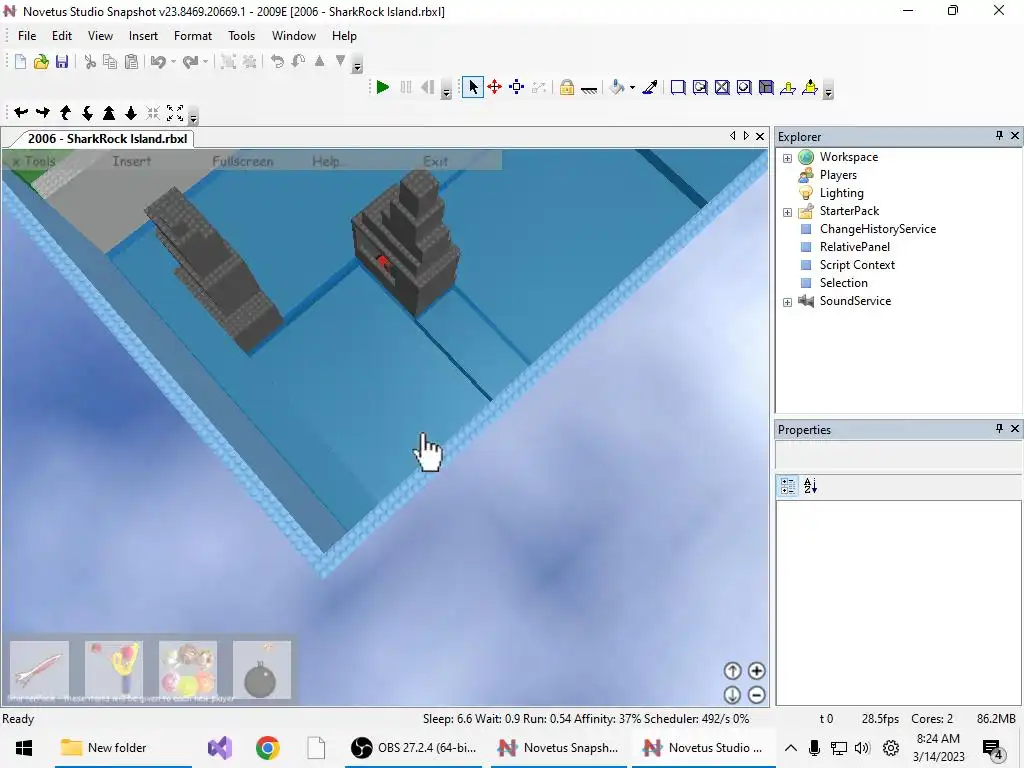This screenshot has height=768, width=1024.
Task: Click the Ungroup selection icon
Action: [249, 62]
